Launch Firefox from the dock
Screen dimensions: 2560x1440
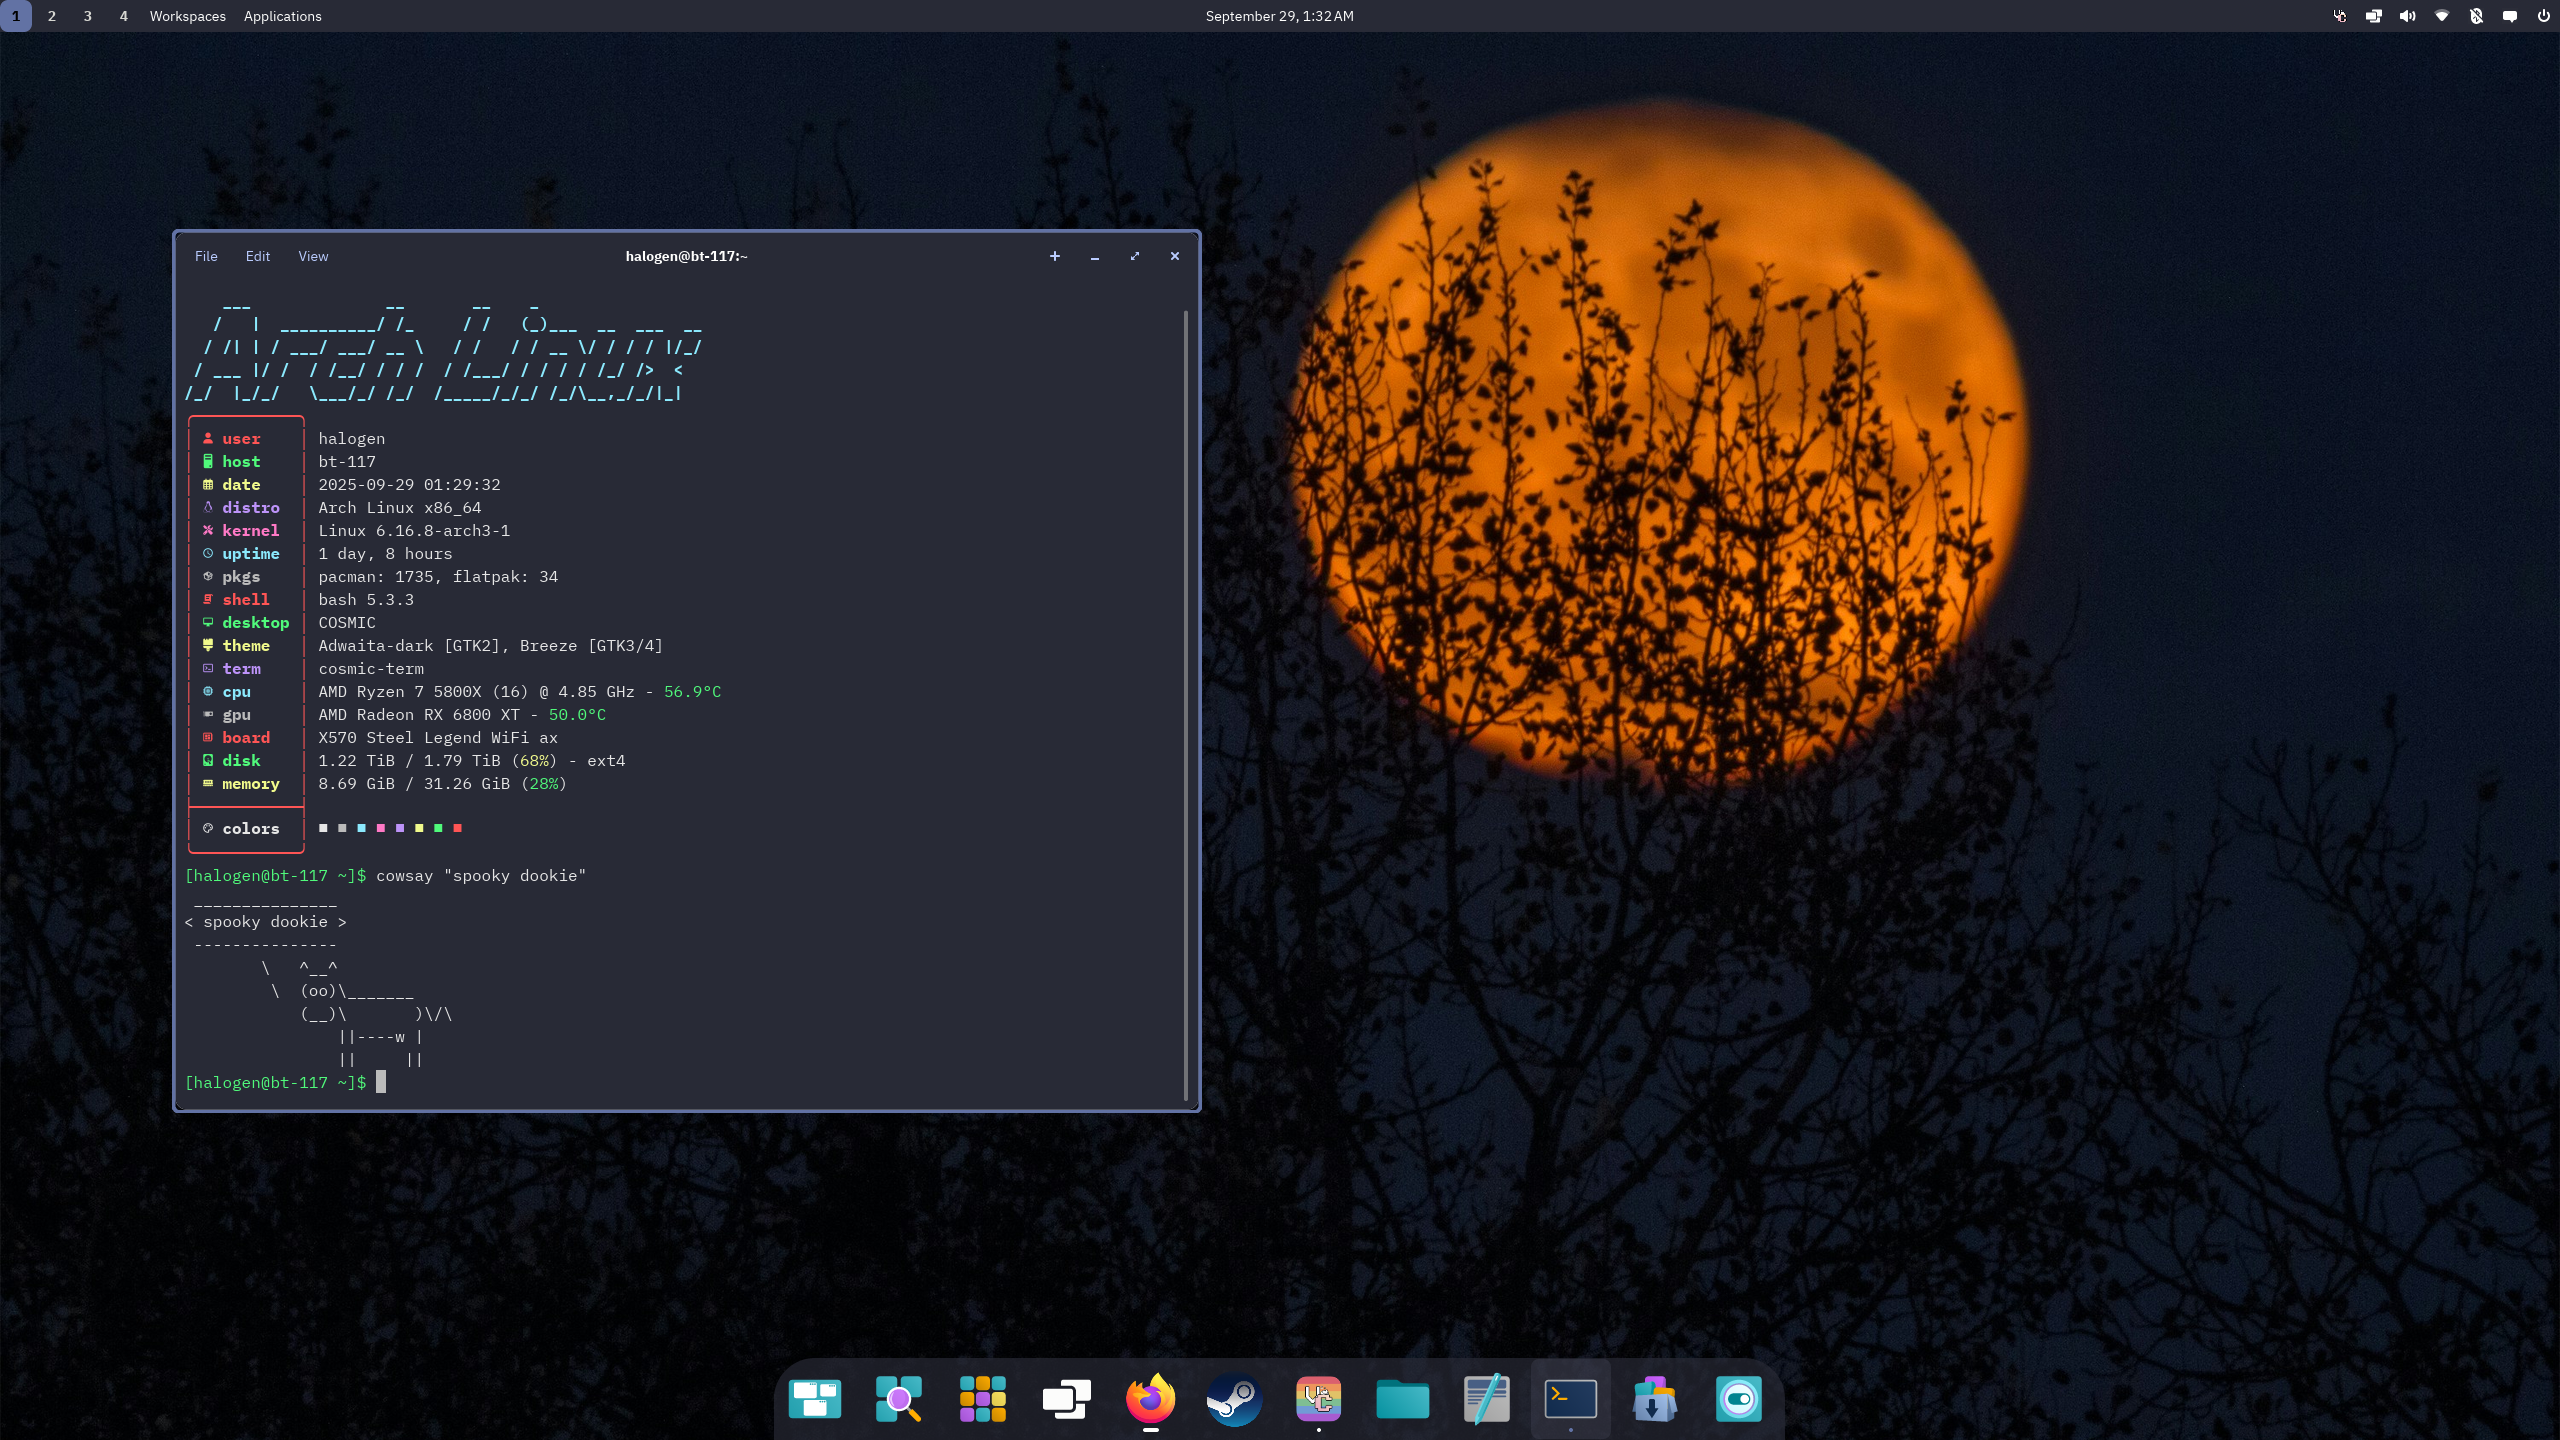pos(1150,1398)
